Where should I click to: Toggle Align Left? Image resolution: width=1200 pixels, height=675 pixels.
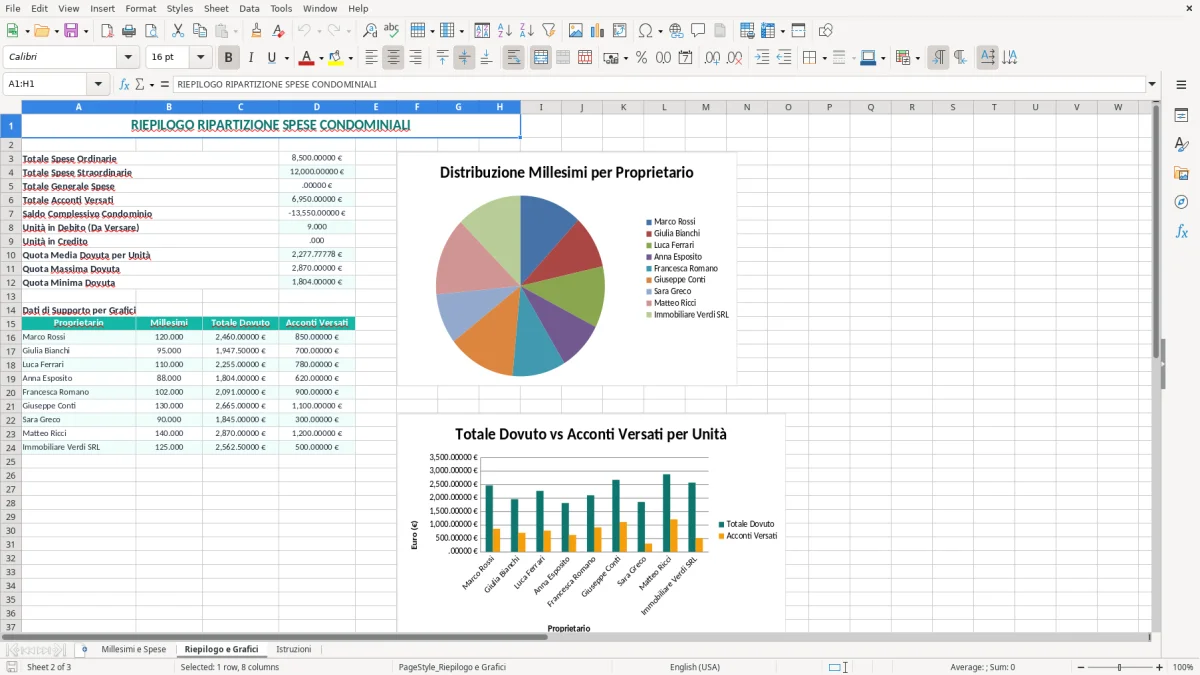[x=371, y=58]
